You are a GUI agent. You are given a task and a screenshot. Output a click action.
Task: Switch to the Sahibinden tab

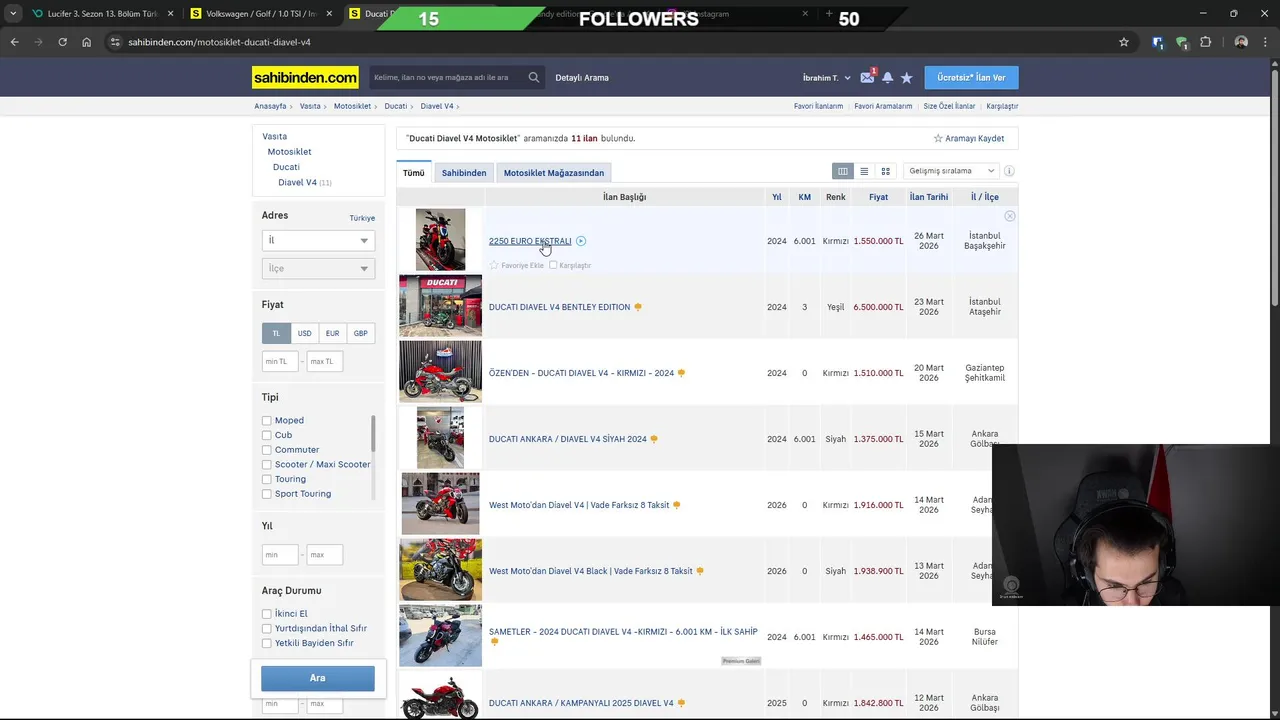point(464,173)
